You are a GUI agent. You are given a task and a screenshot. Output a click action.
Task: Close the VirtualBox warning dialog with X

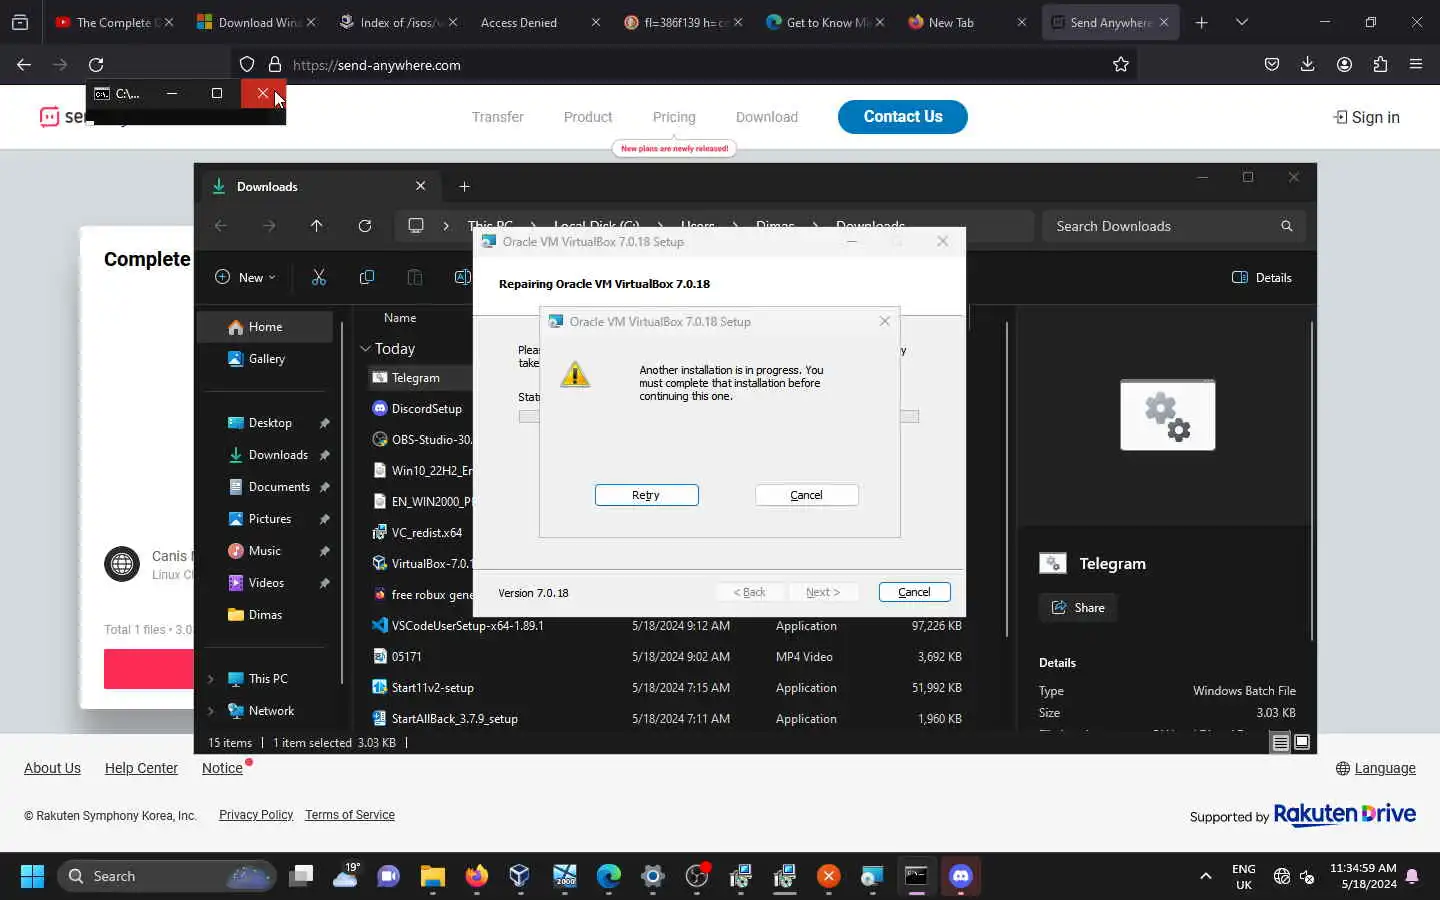click(884, 321)
